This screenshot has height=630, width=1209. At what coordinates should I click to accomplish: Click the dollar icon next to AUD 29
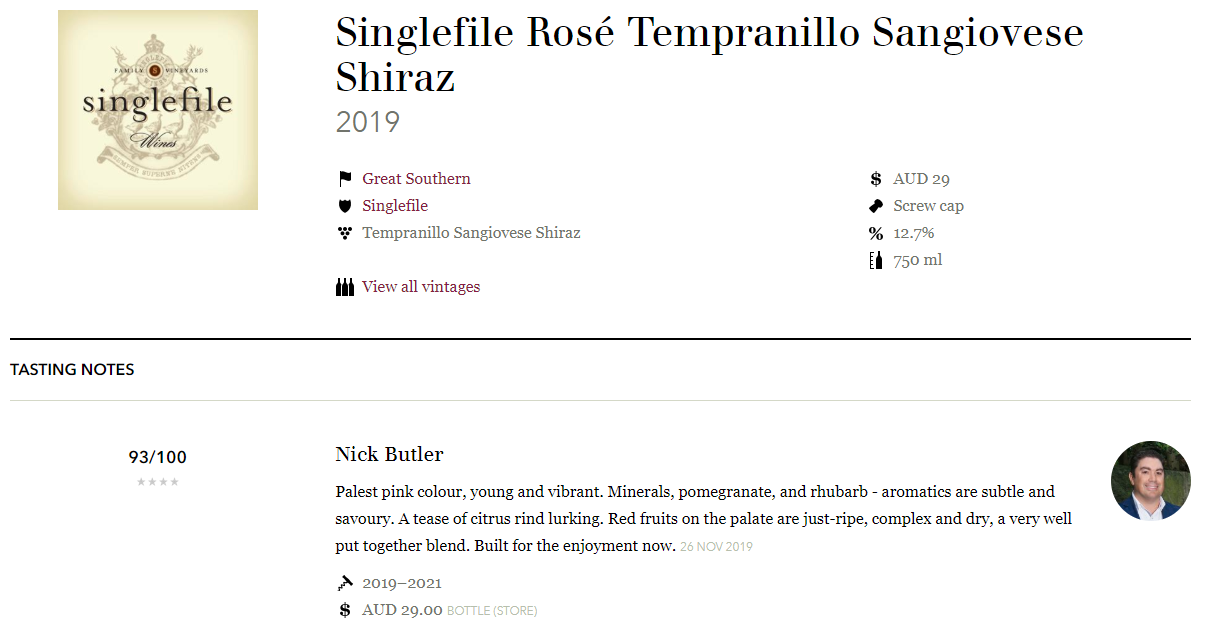(876, 179)
